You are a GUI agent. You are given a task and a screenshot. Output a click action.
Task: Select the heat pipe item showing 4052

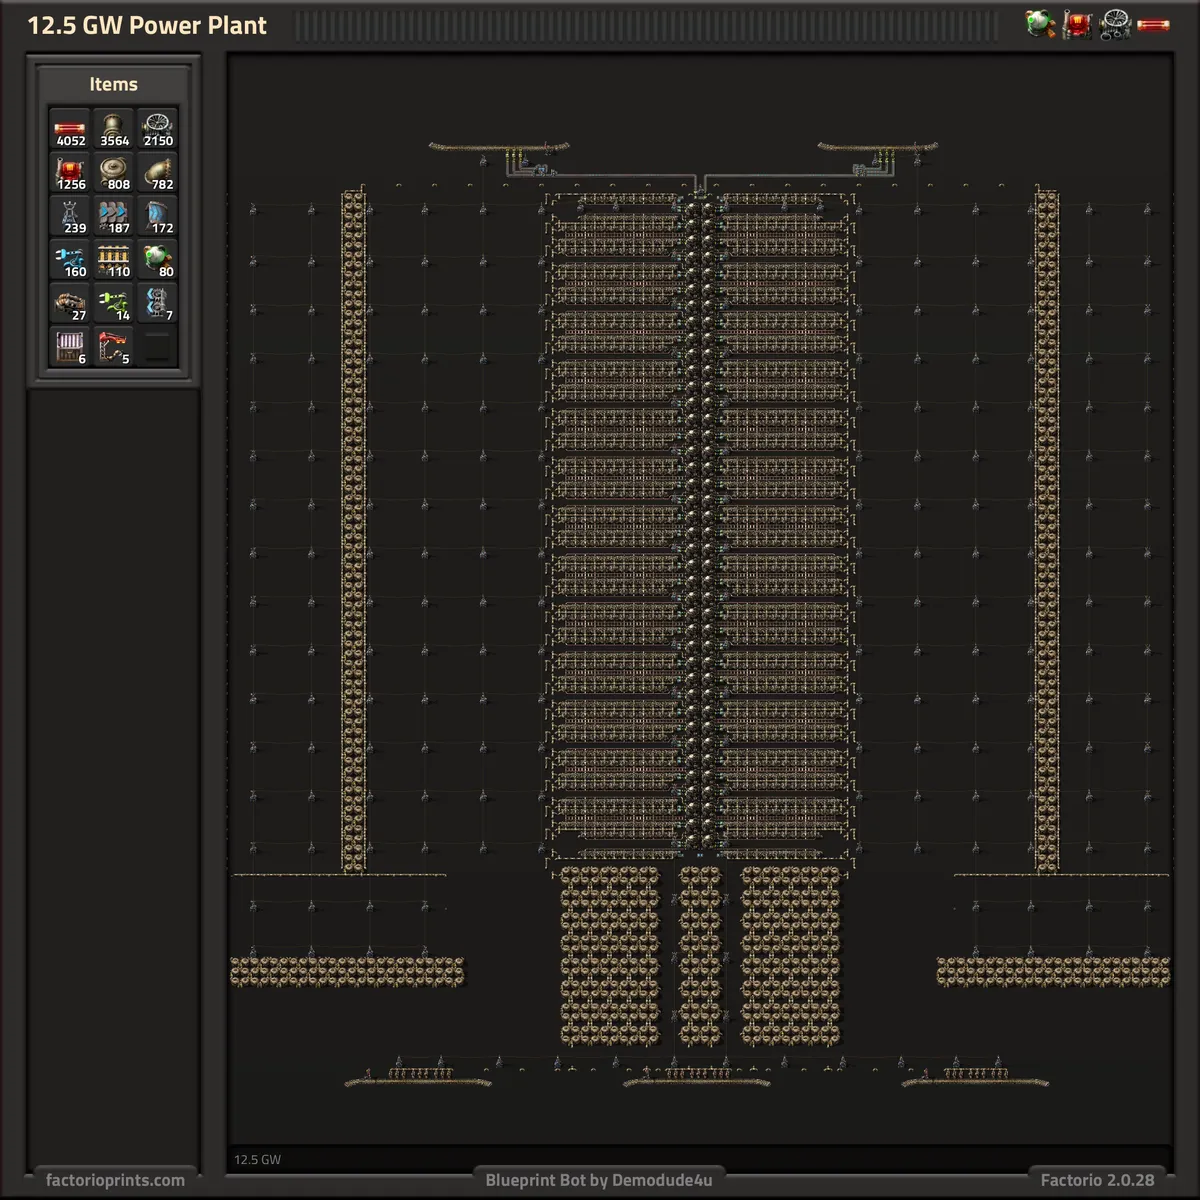tap(70, 128)
